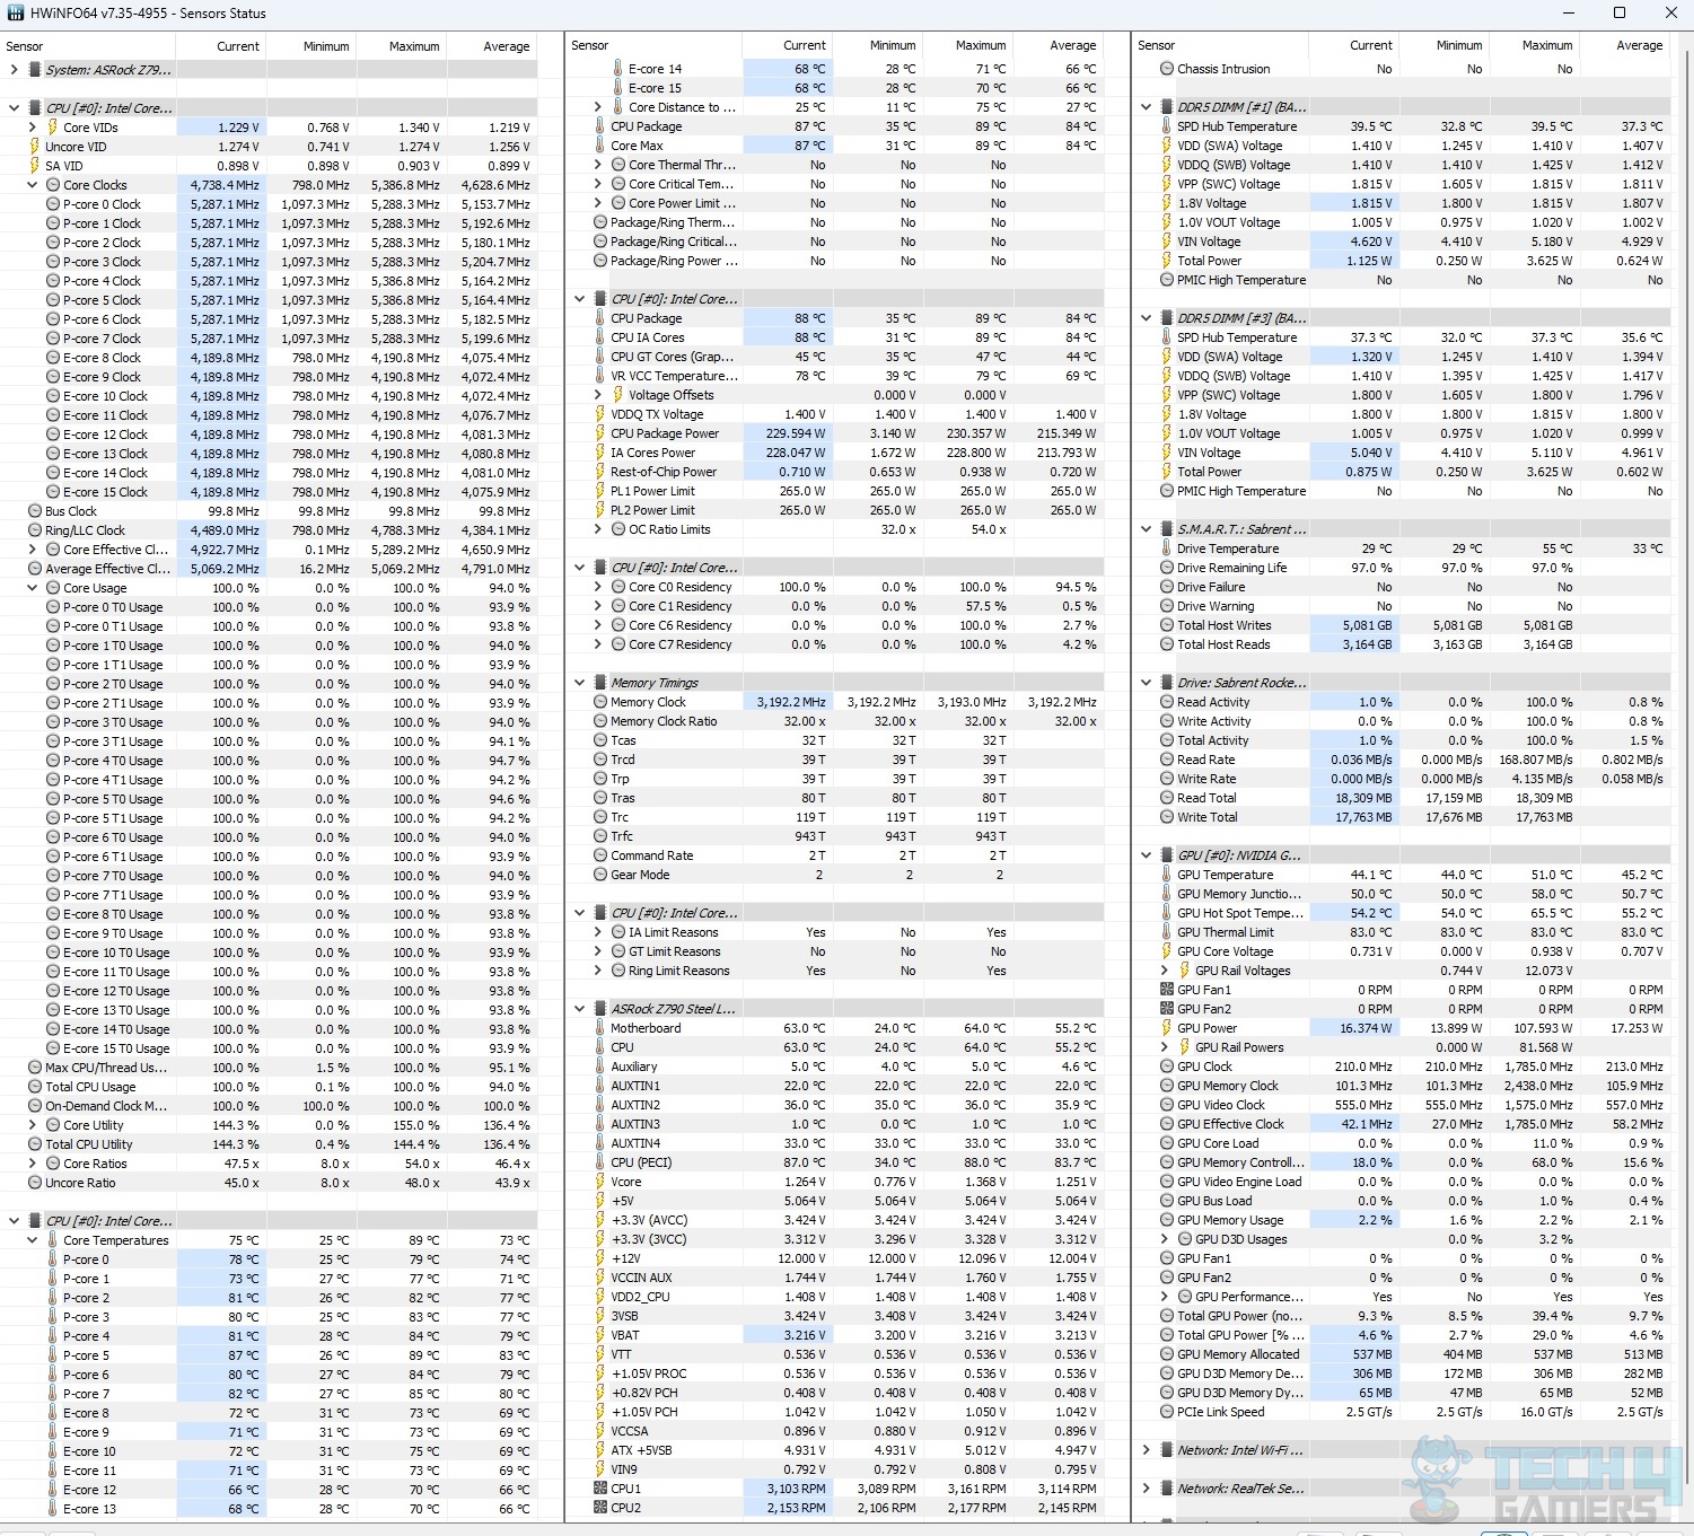Click lightning icon beside Uncore VID
The height and width of the screenshot is (1536, 1694).
click(35, 146)
